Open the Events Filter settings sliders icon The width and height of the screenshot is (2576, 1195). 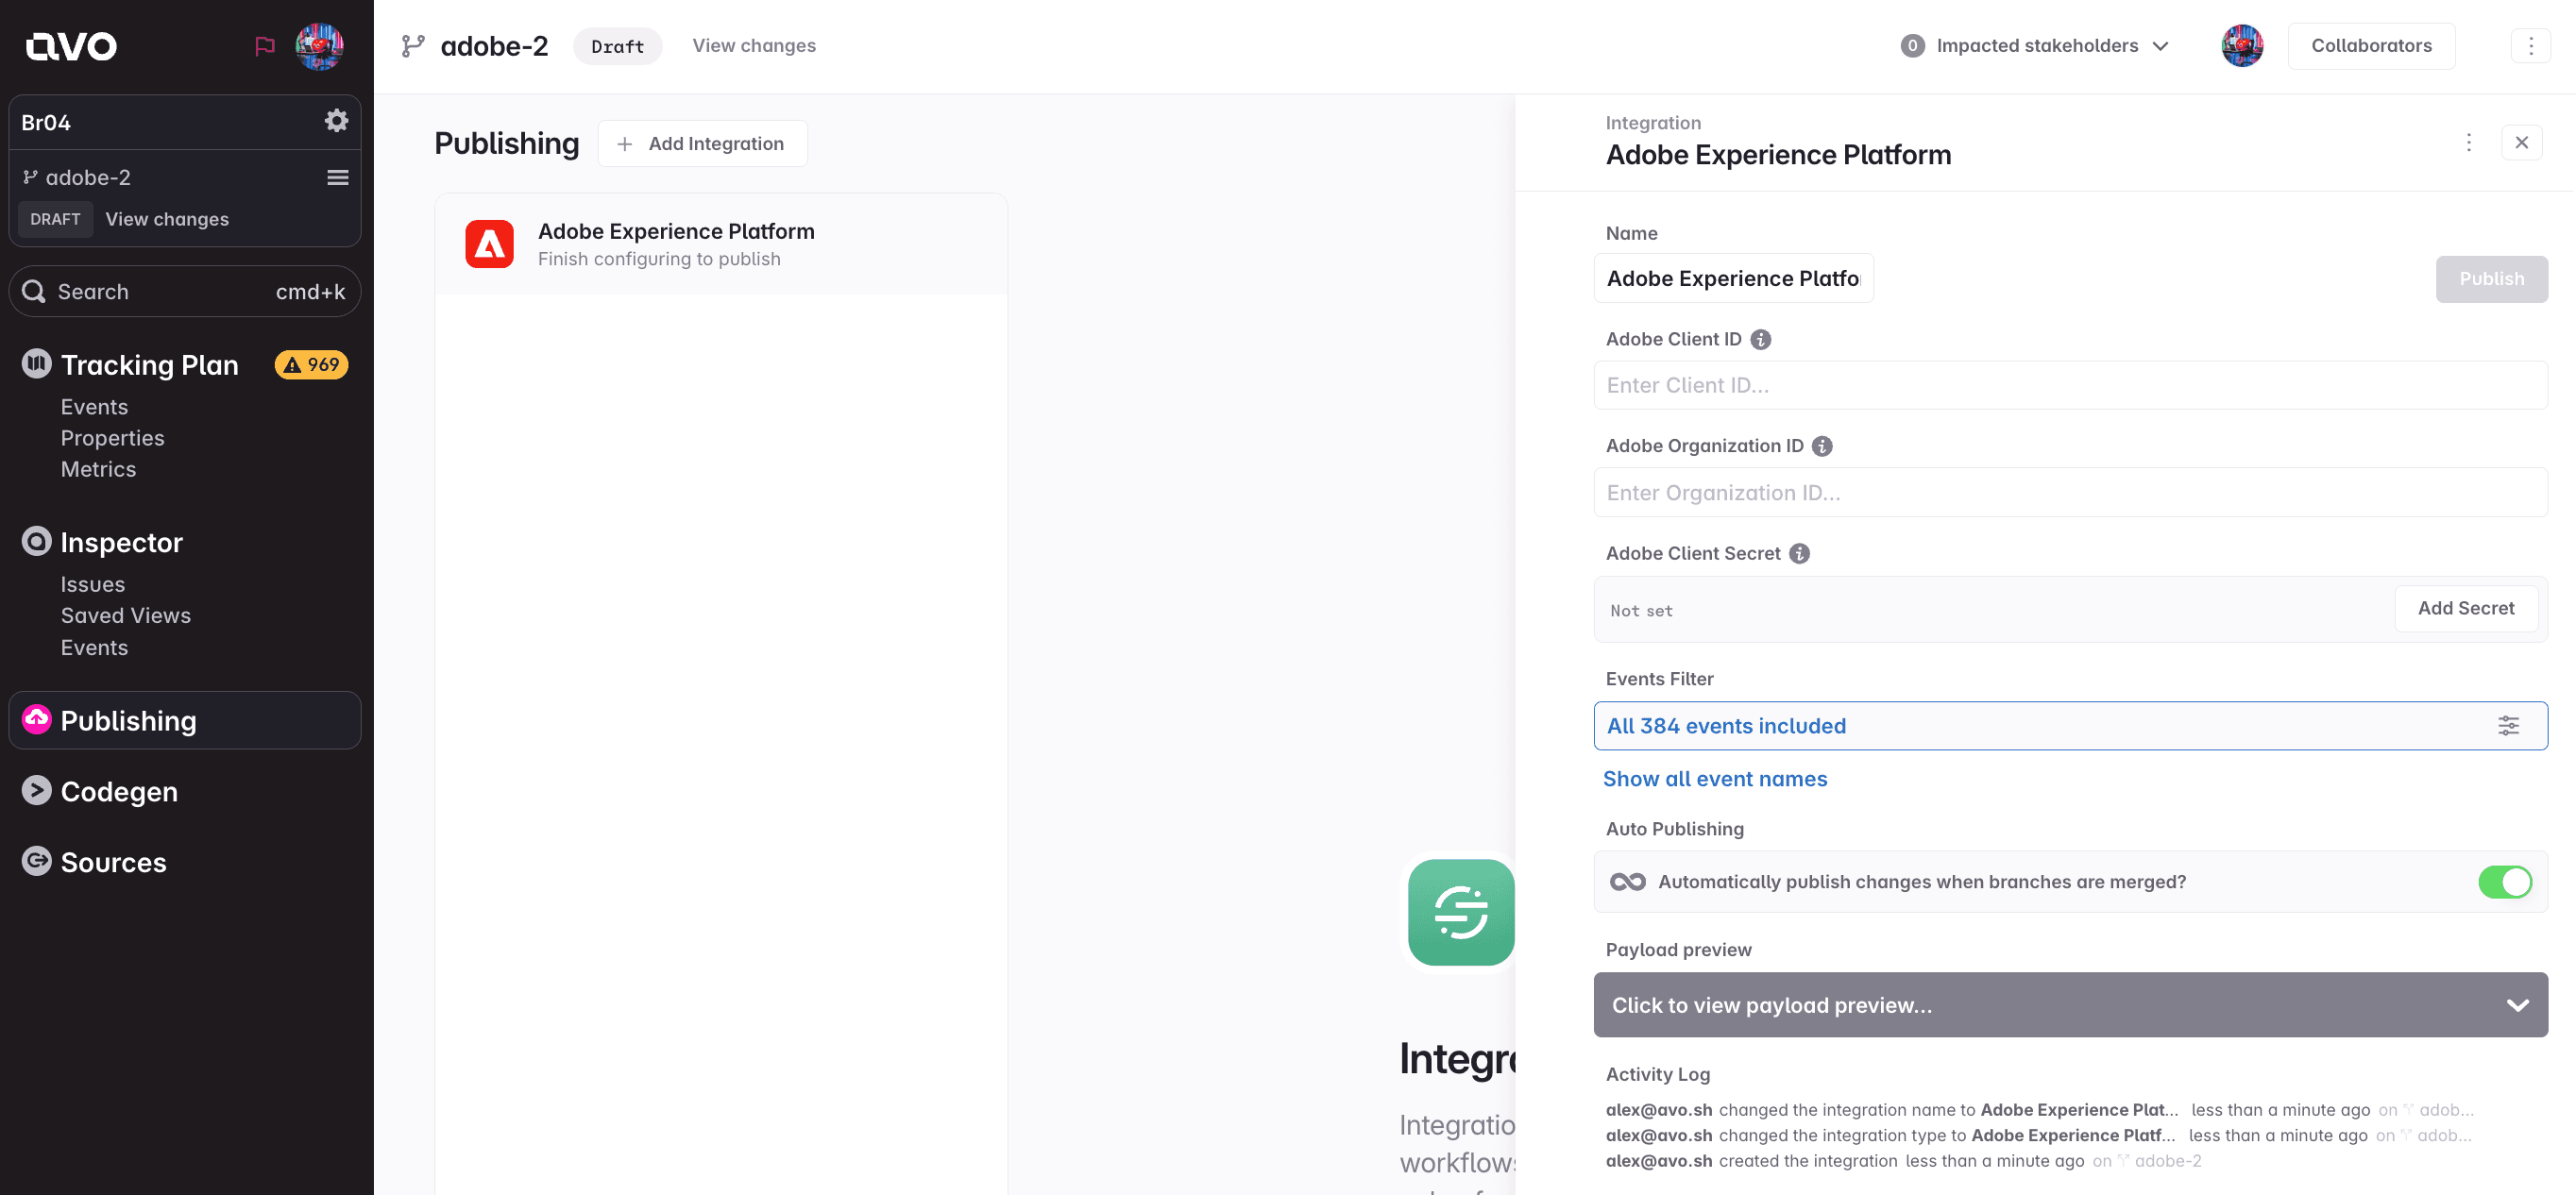[2508, 725]
